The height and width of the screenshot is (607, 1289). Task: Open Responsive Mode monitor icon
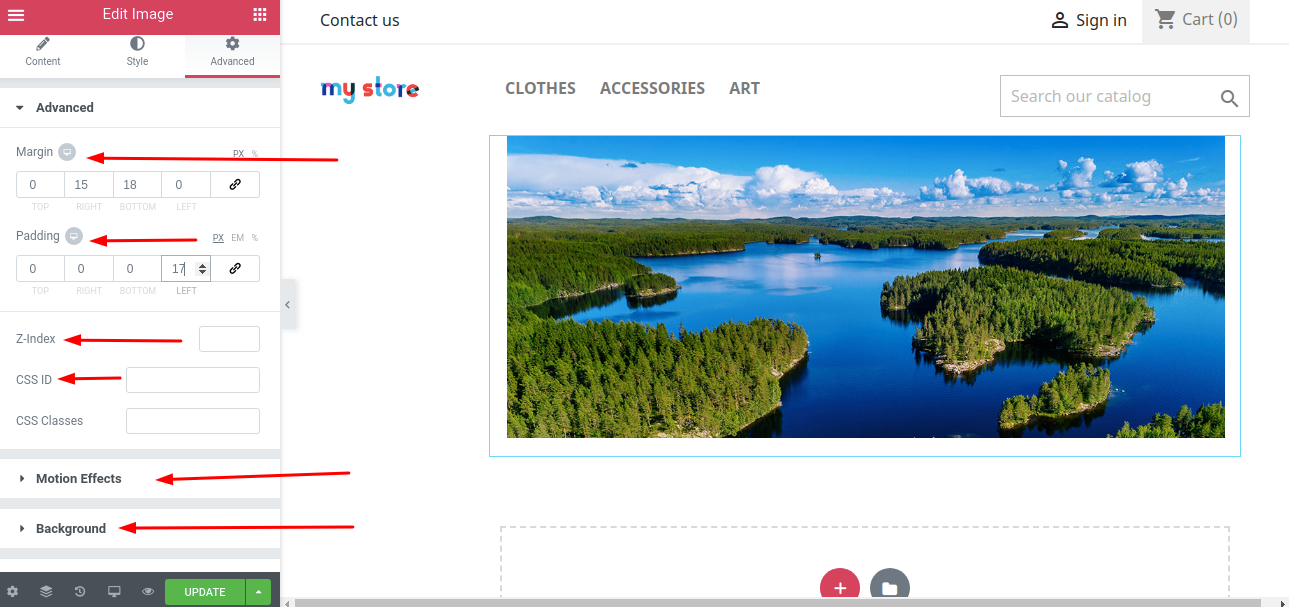pyautogui.click(x=114, y=592)
